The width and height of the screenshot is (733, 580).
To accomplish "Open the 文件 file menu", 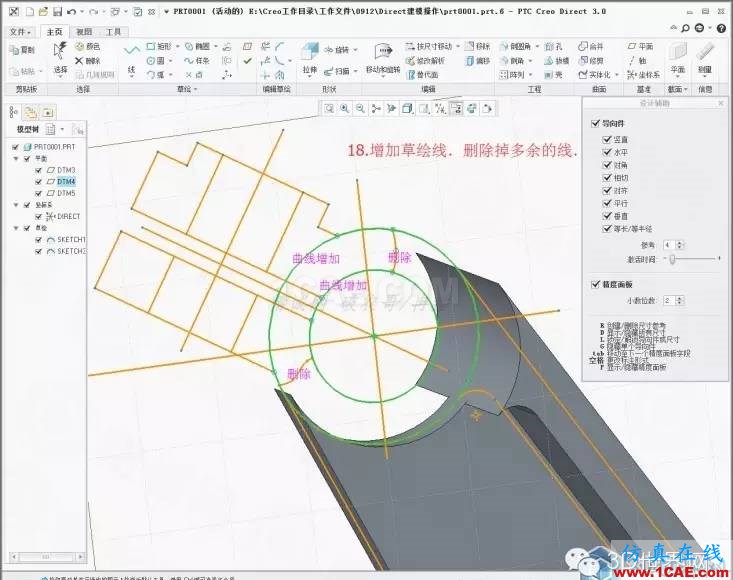I will (20, 32).
